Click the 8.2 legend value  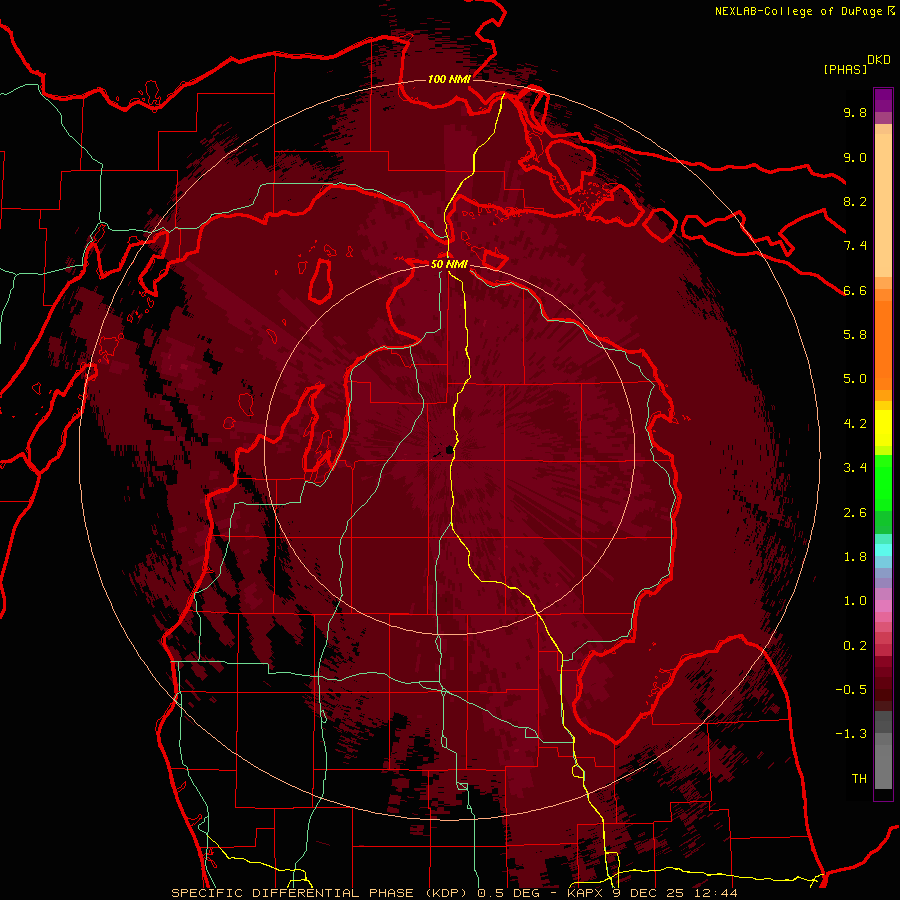[855, 201]
